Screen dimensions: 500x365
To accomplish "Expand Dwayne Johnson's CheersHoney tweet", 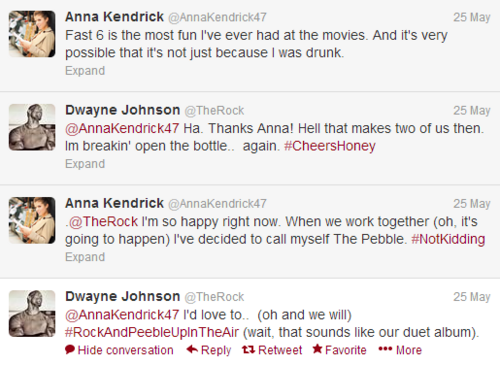I will (85, 164).
